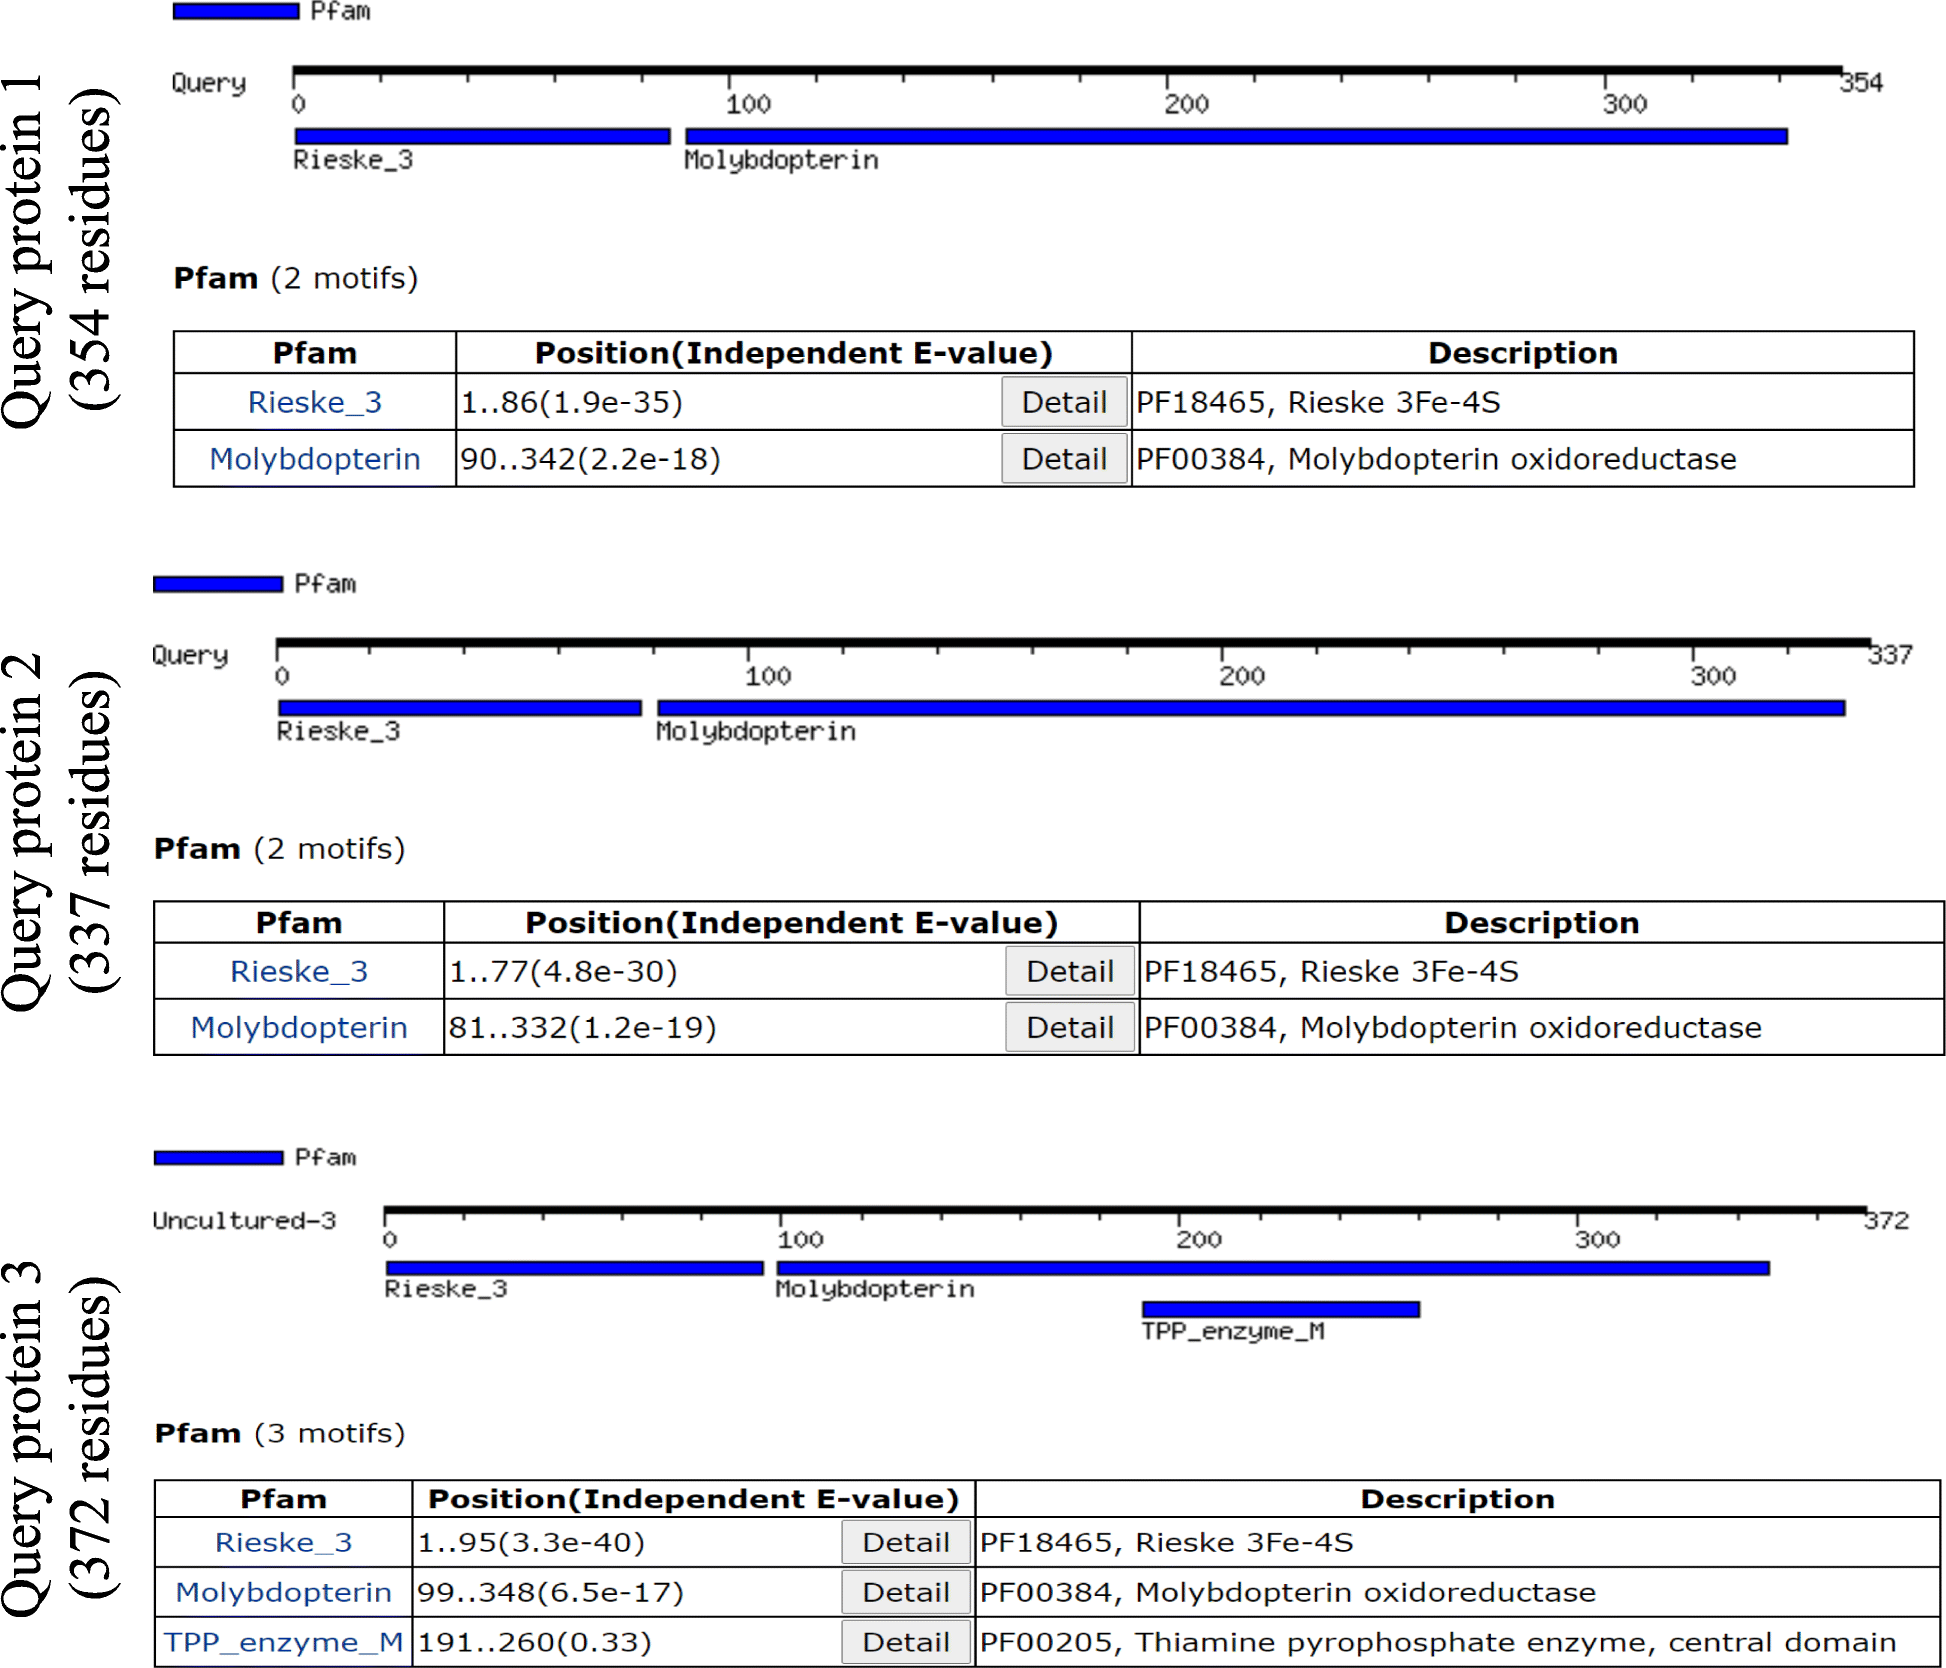Click Detail button for 99..348(6.5e-17) row
Viewport: 1946px width, 1668px height.
pyautogui.click(x=906, y=1592)
